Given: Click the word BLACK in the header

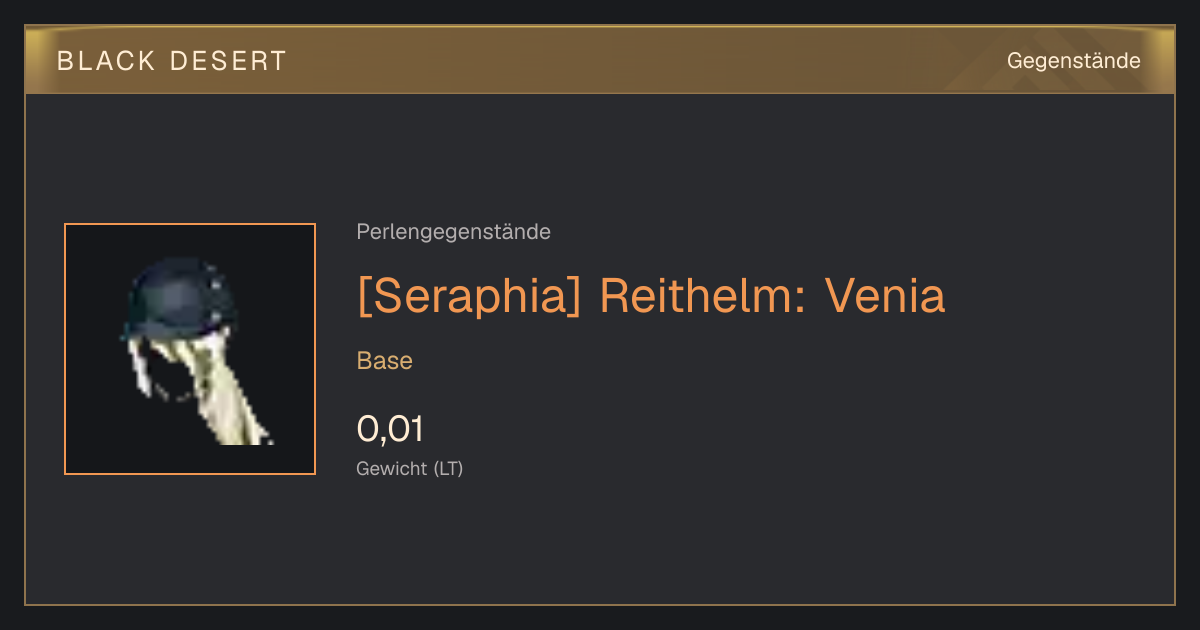Looking at the screenshot, I should click(x=106, y=61).
